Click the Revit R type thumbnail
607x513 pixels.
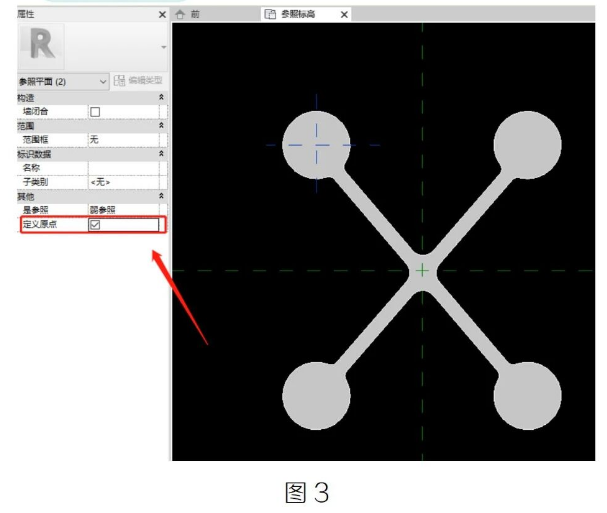(x=41, y=47)
